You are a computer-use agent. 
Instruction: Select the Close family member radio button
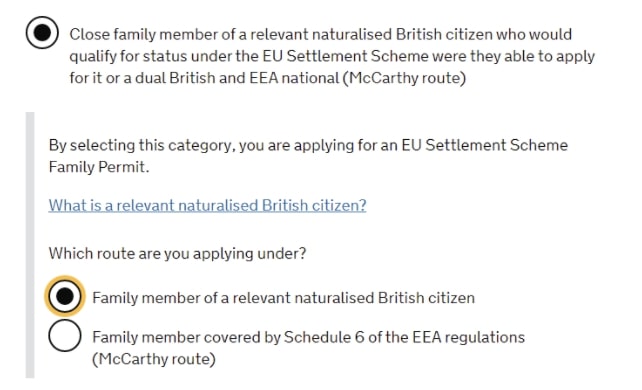pos(42,32)
